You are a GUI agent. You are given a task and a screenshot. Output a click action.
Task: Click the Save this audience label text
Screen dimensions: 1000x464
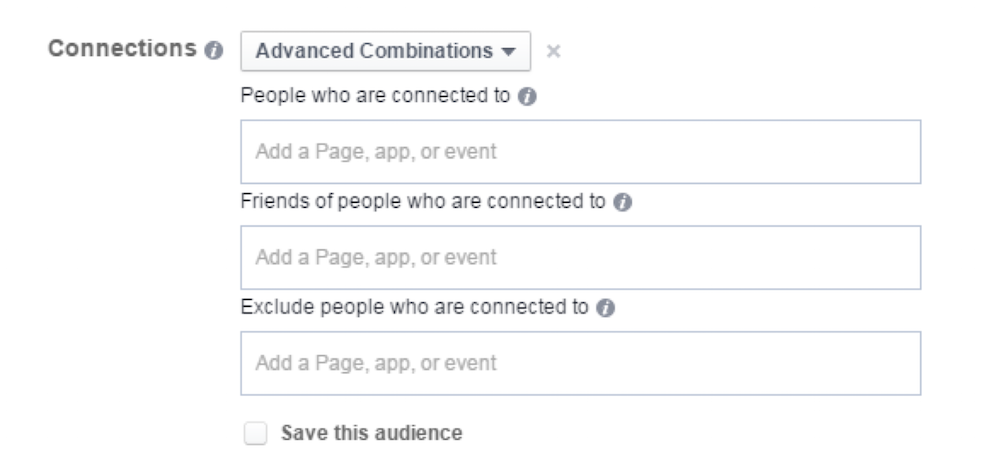(372, 433)
